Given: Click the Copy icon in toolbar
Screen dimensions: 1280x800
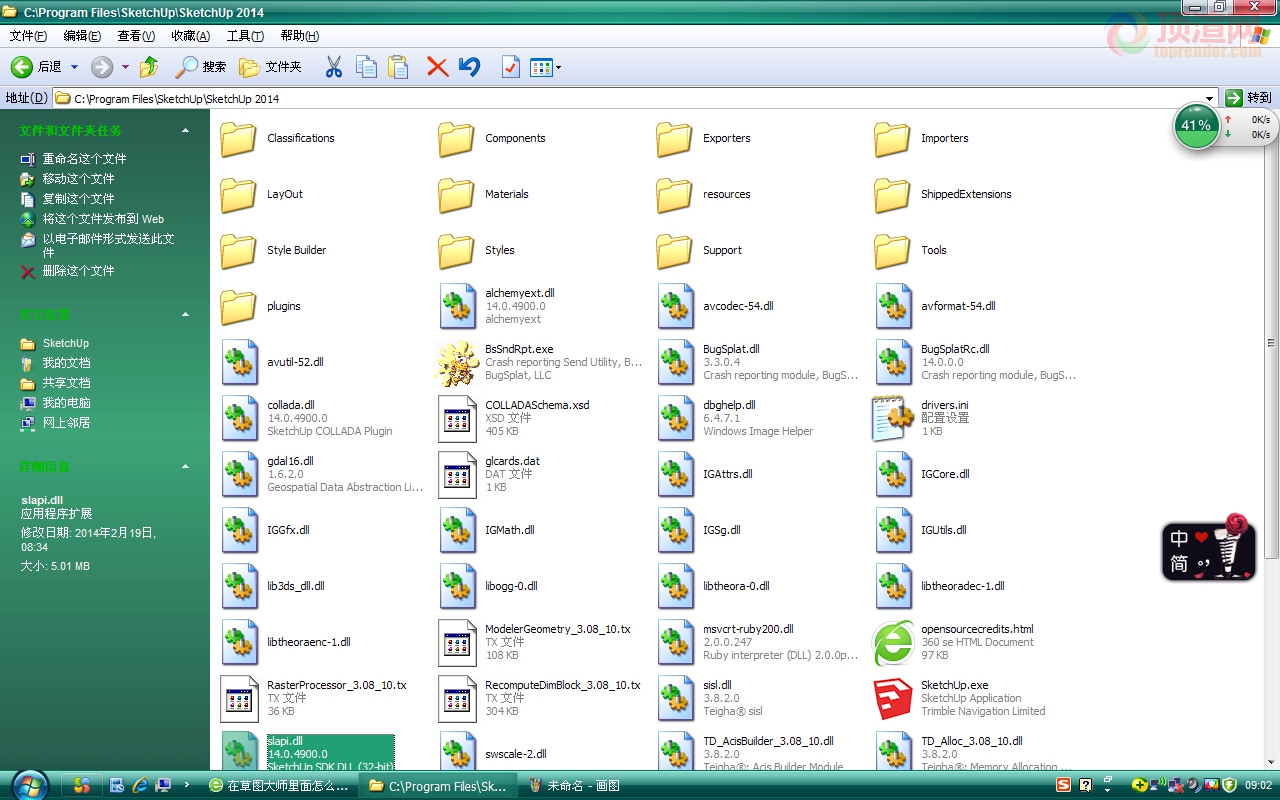Looking at the screenshot, I should coord(366,67).
